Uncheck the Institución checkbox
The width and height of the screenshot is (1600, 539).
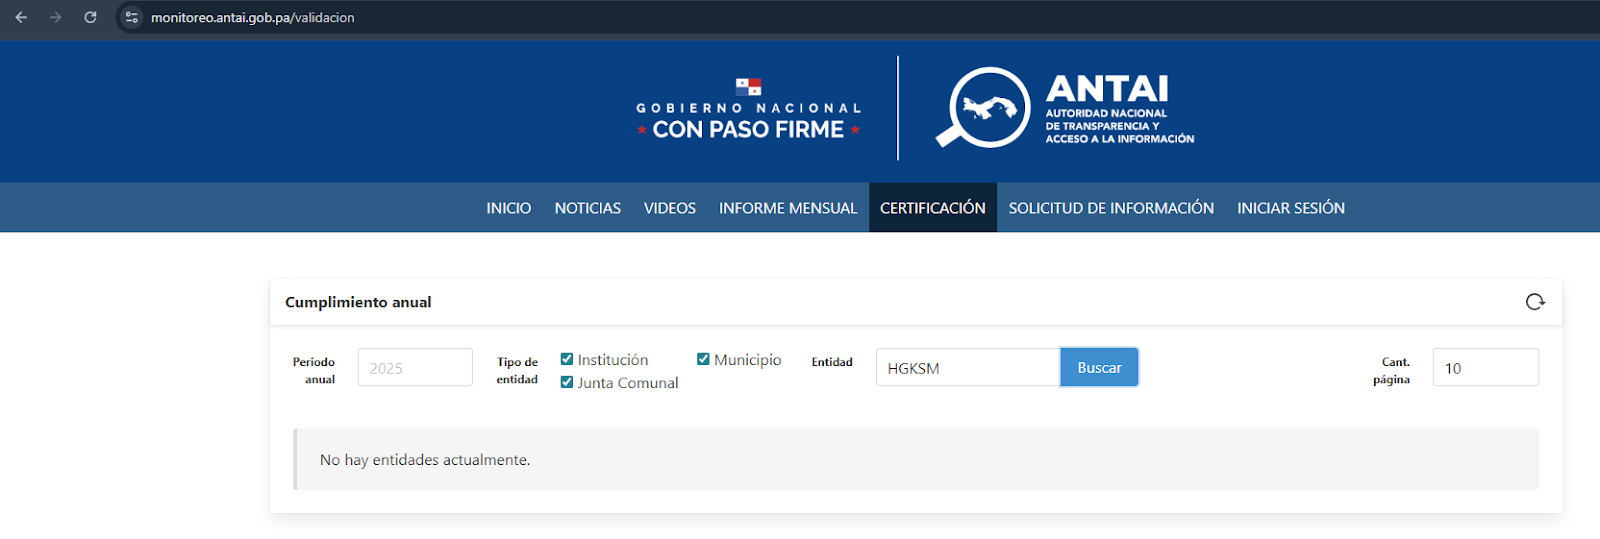click(567, 359)
